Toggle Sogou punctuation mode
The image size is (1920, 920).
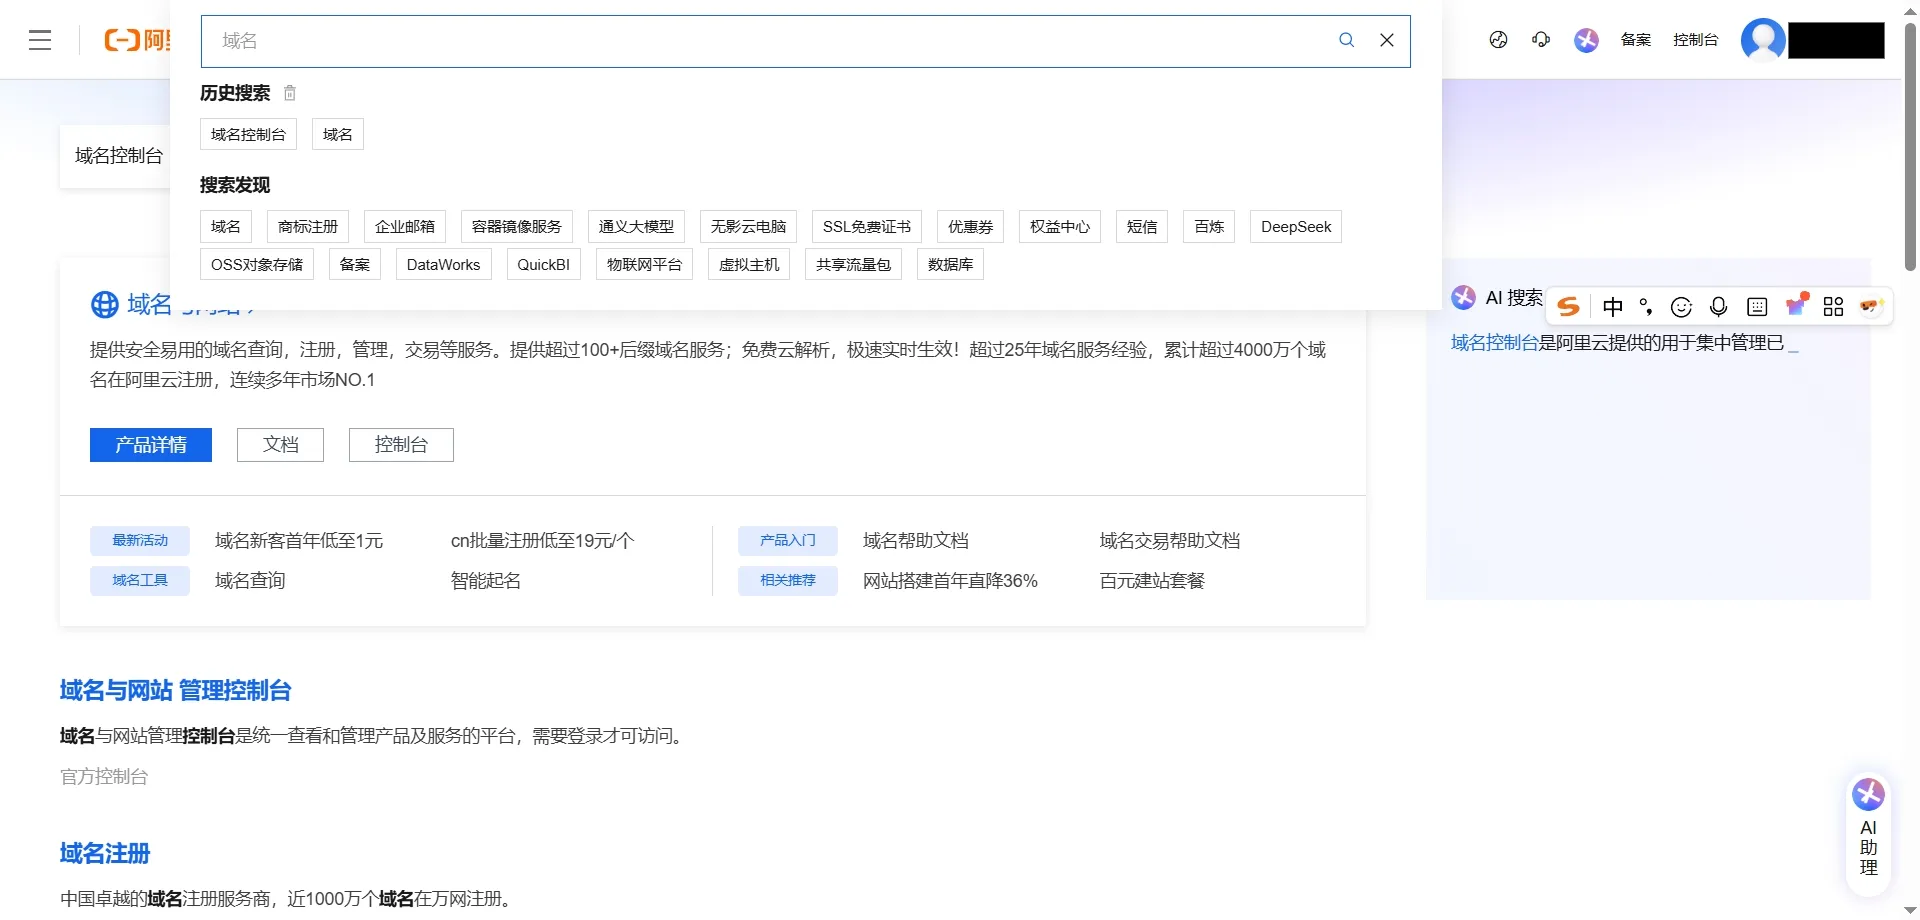(1646, 307)
